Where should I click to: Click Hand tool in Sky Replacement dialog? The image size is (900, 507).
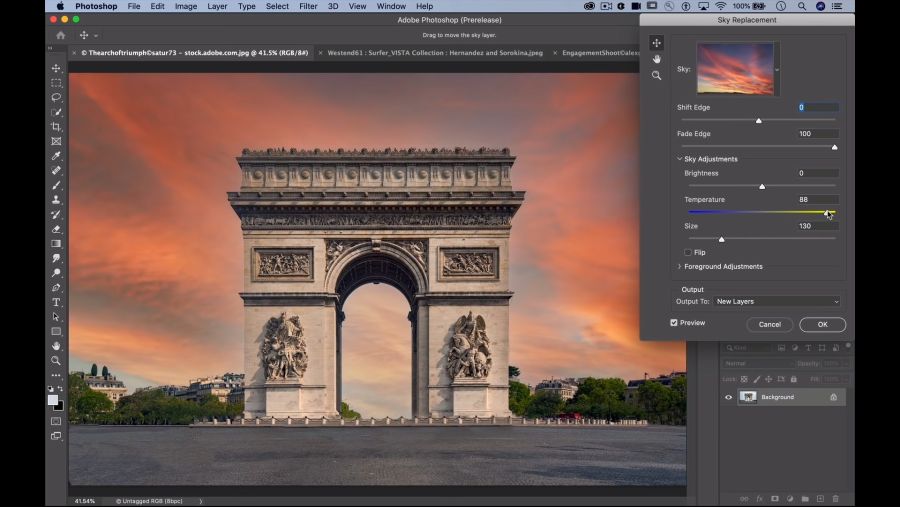[x=656, y=59]
